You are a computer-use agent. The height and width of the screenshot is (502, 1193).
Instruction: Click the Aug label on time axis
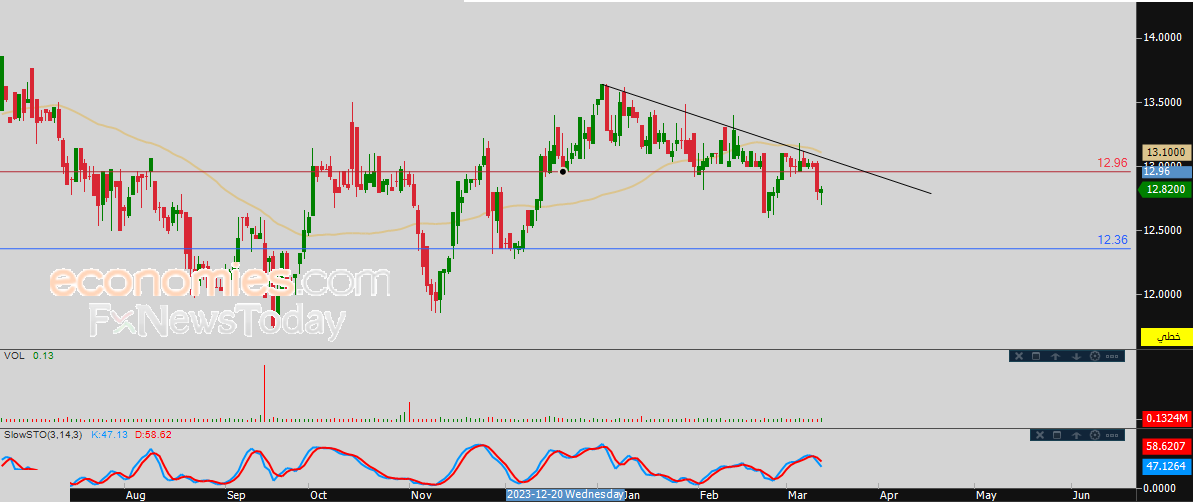[x=135, y=494]
